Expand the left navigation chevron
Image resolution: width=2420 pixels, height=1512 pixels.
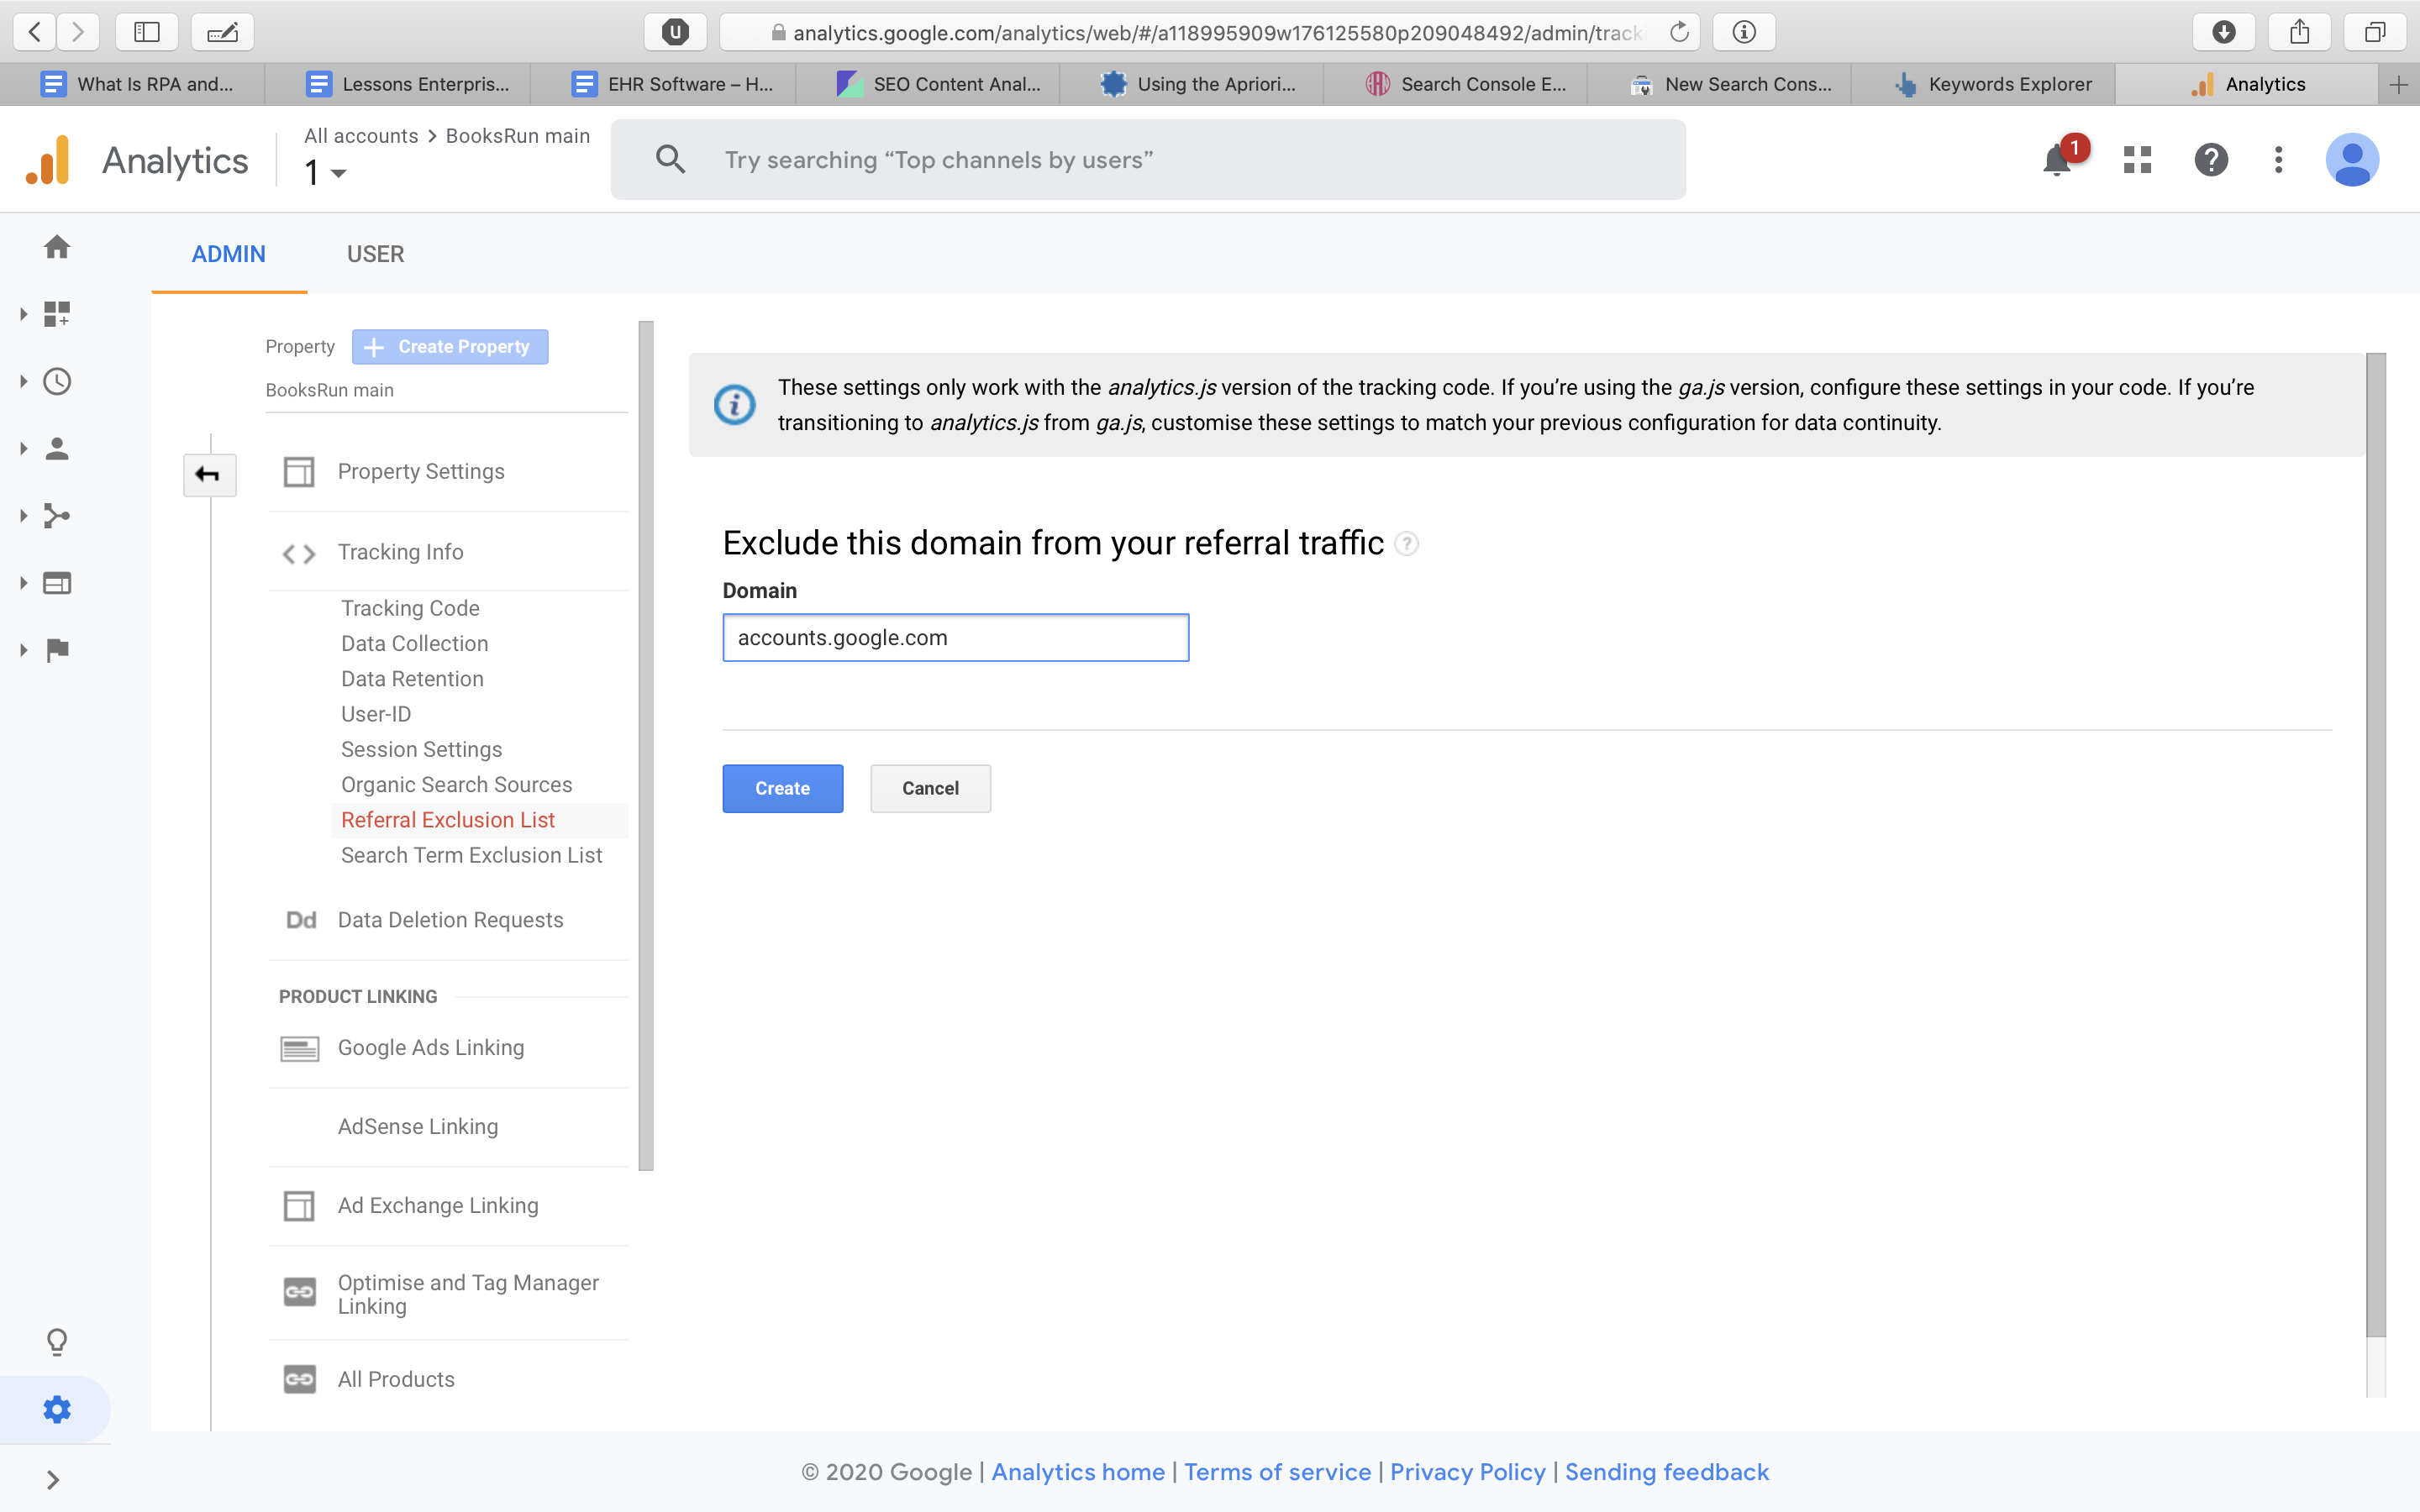tap(53, 1479)
